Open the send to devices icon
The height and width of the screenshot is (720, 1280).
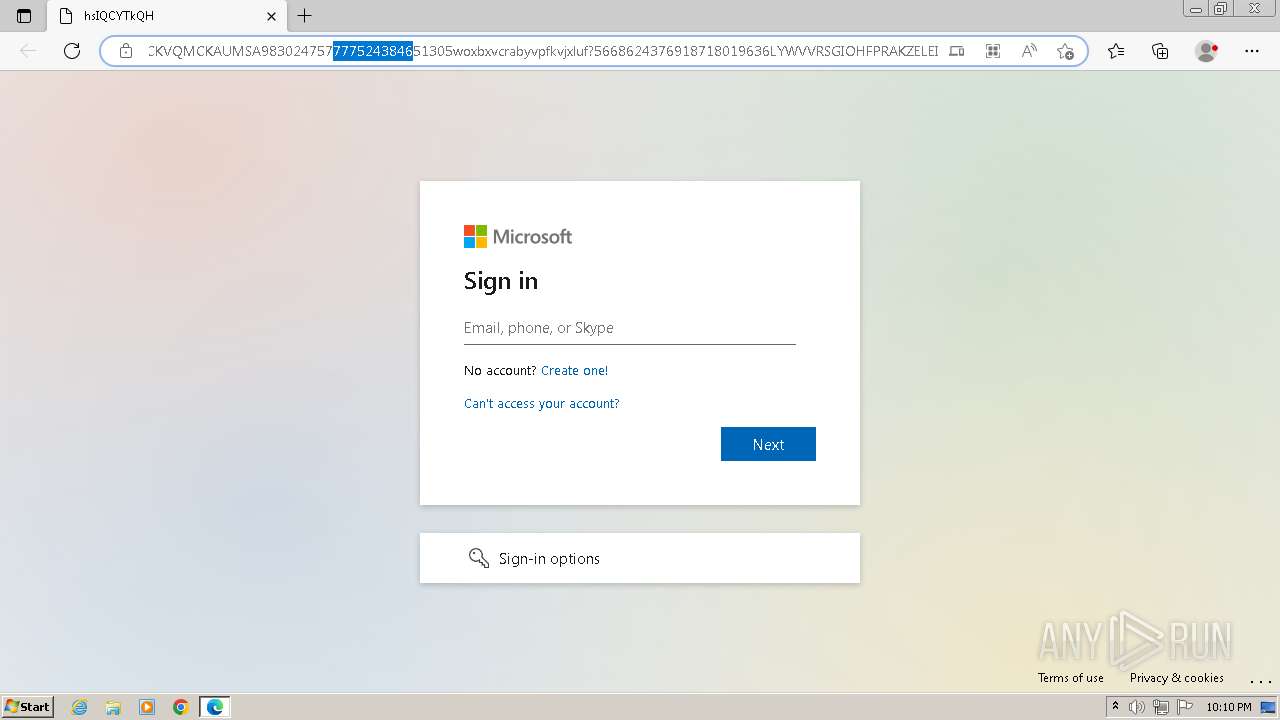tap(957, 51)
